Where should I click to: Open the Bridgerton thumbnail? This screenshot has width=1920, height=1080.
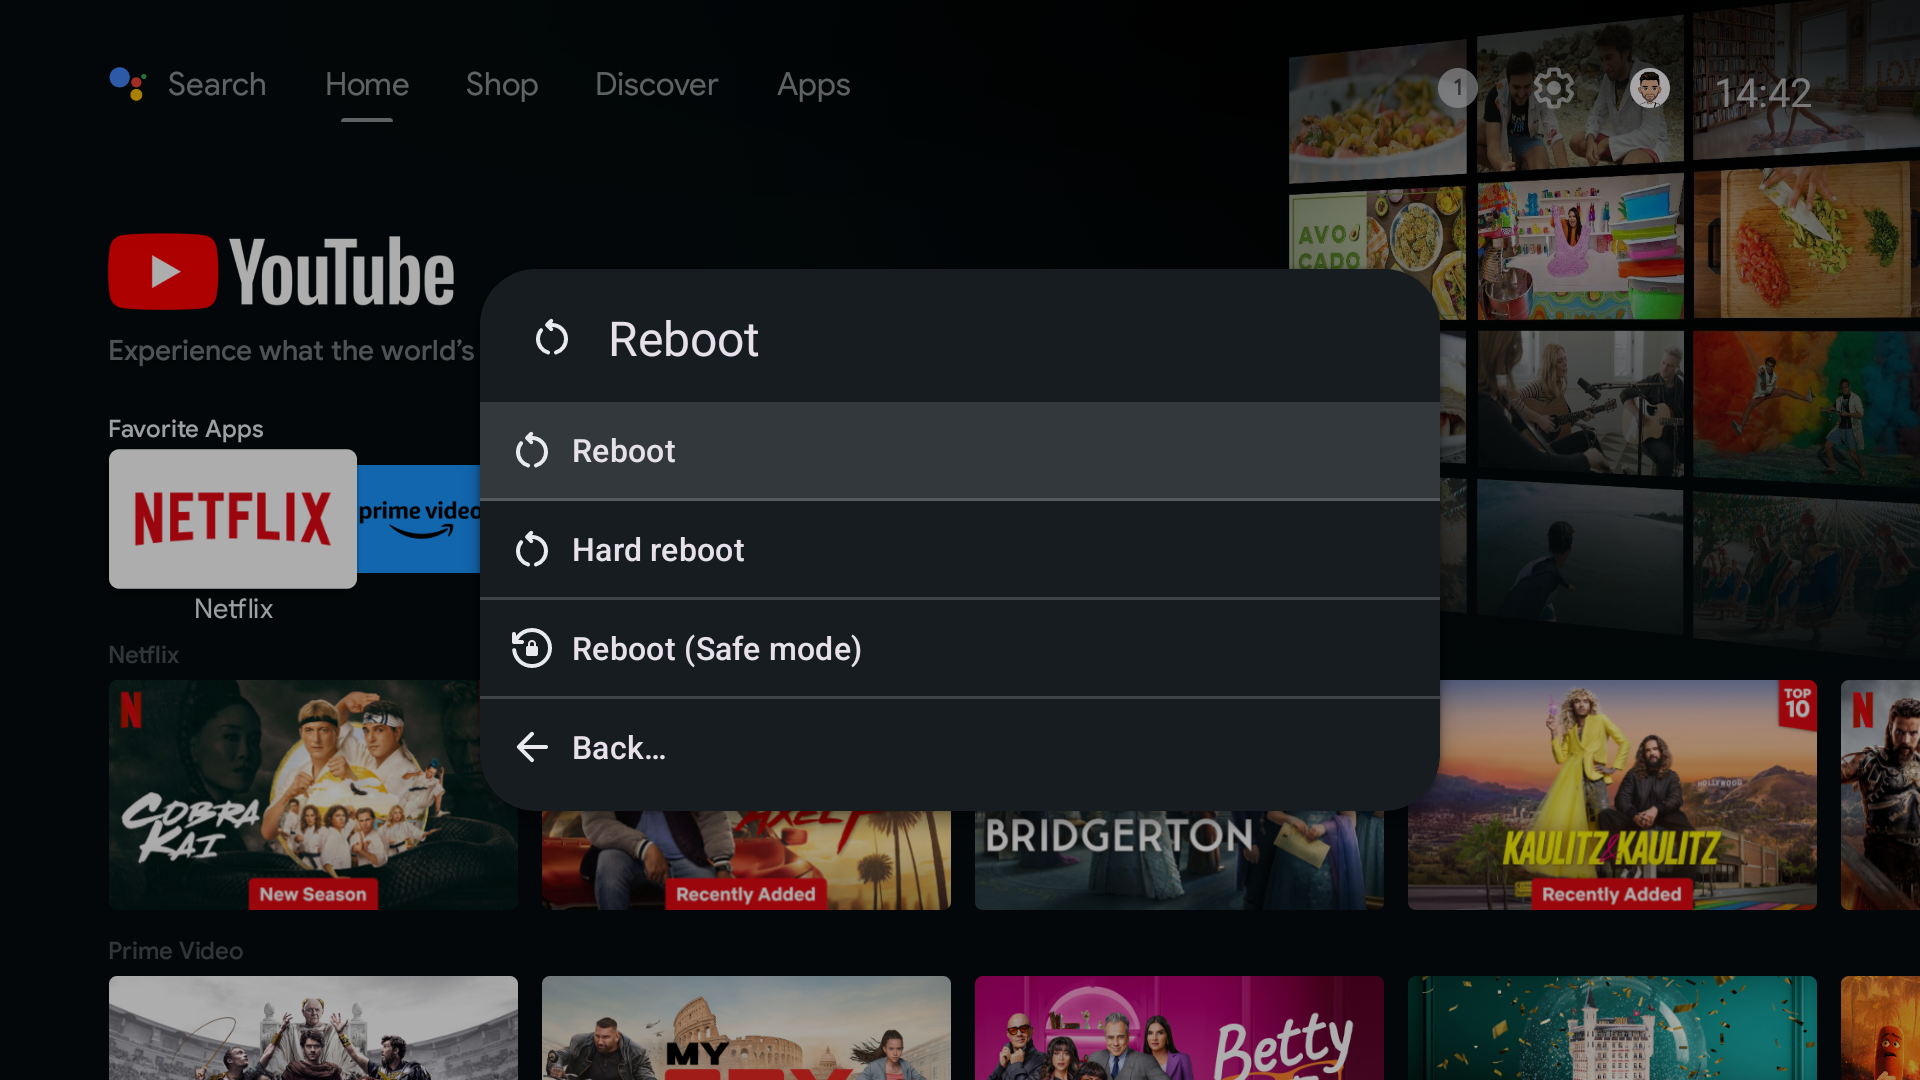(x=1179, y=860)
